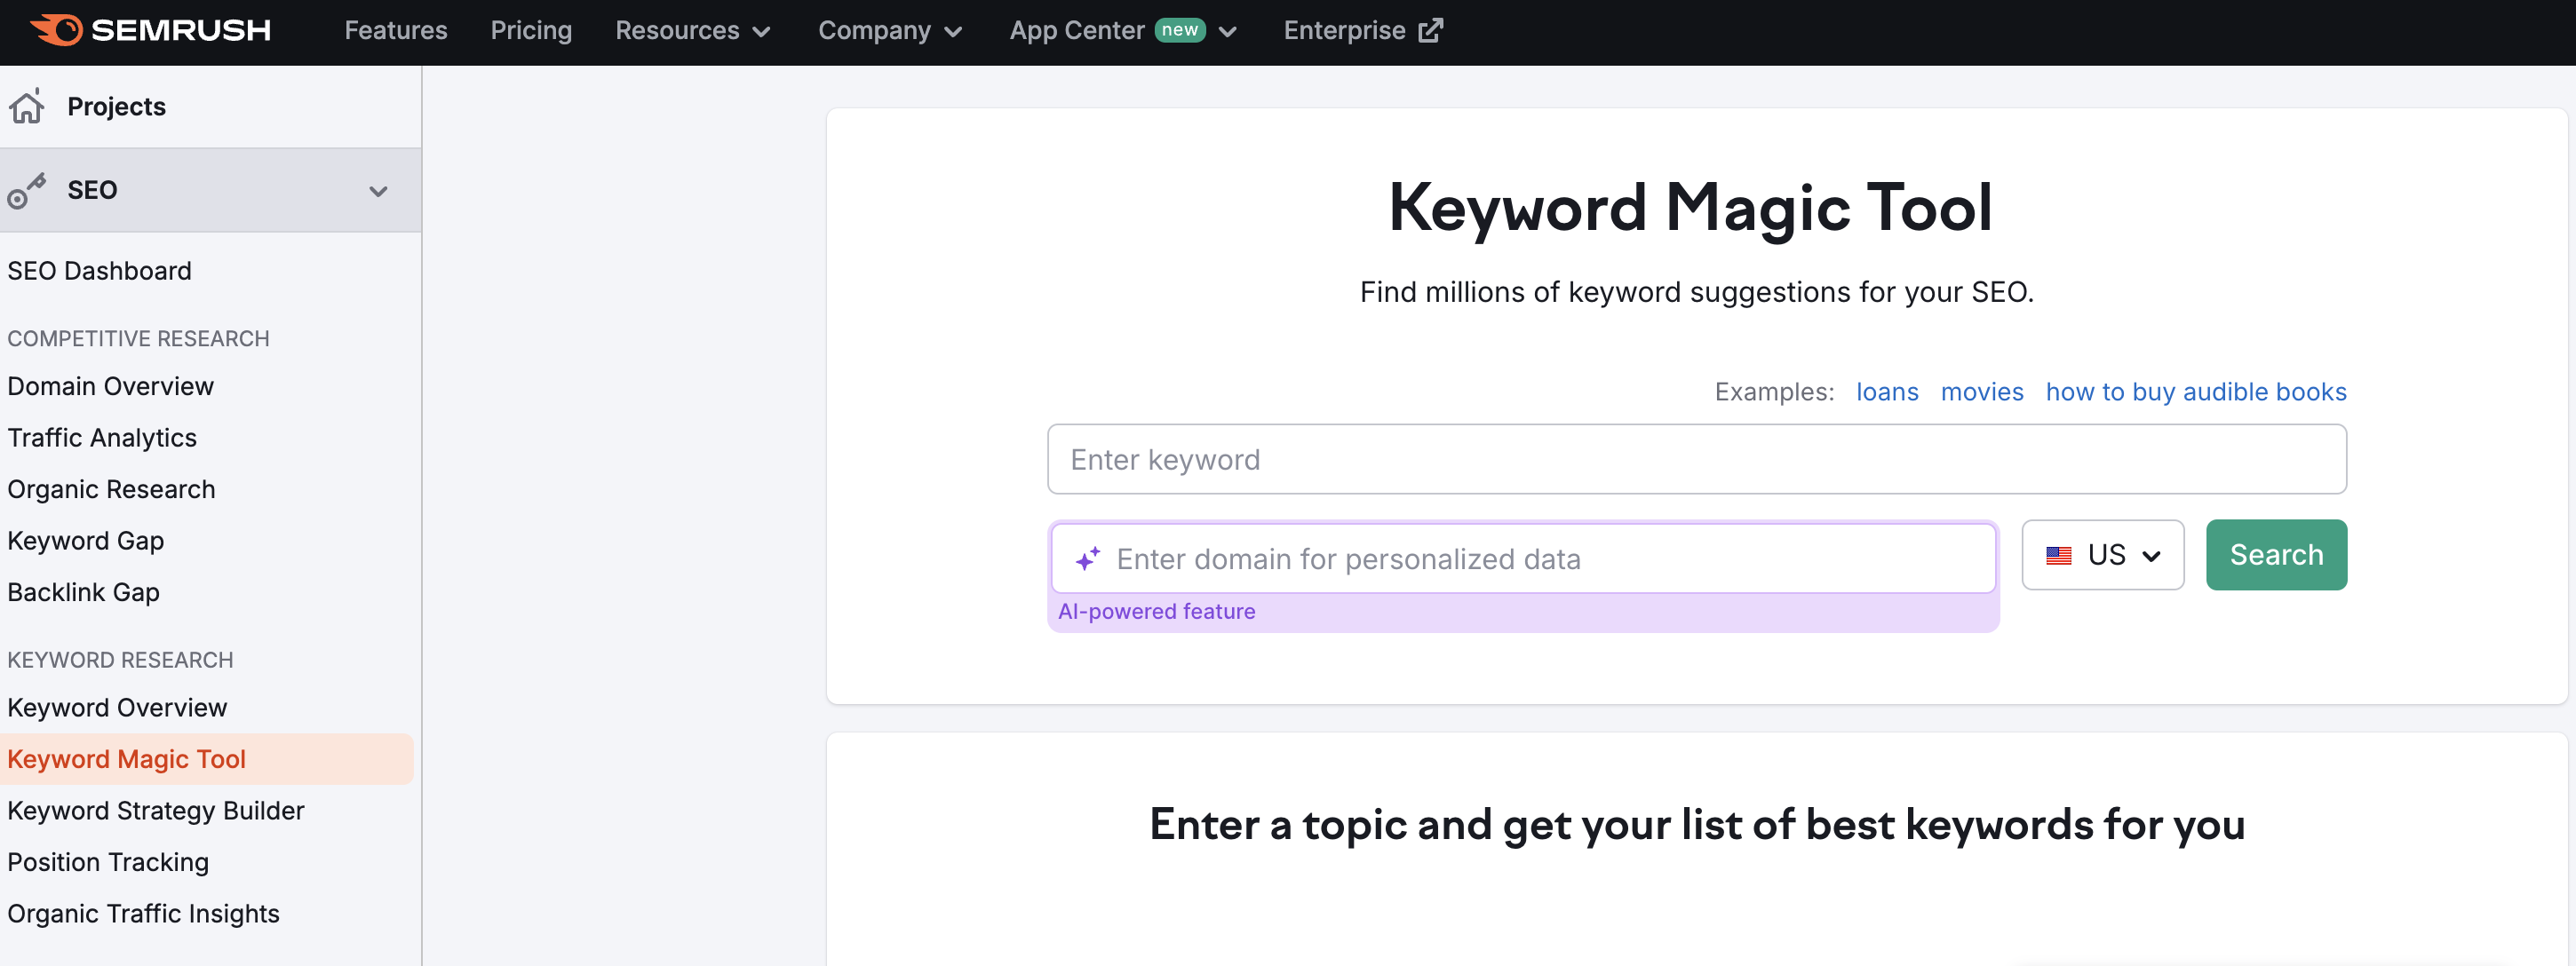Expand the App Center dropdown
Image resolution: width=2576 pixels, height=966 pixels.
click(x=1228, y=30)
